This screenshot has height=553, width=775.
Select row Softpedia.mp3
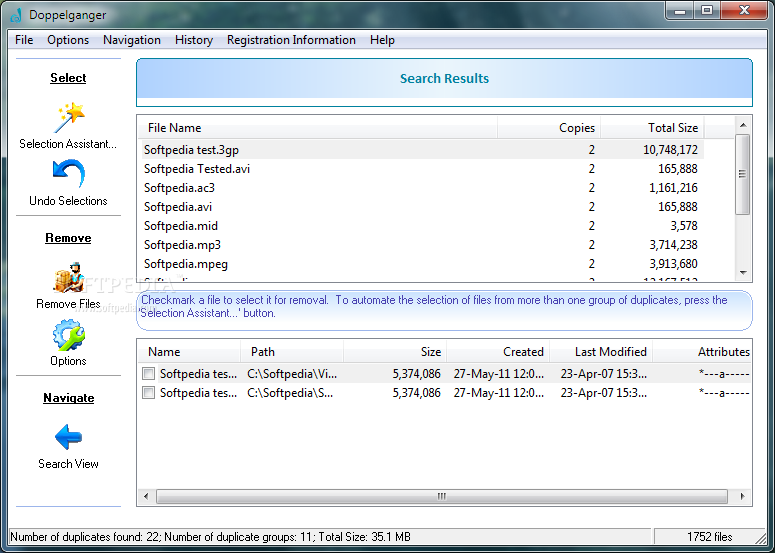point(423,245)
